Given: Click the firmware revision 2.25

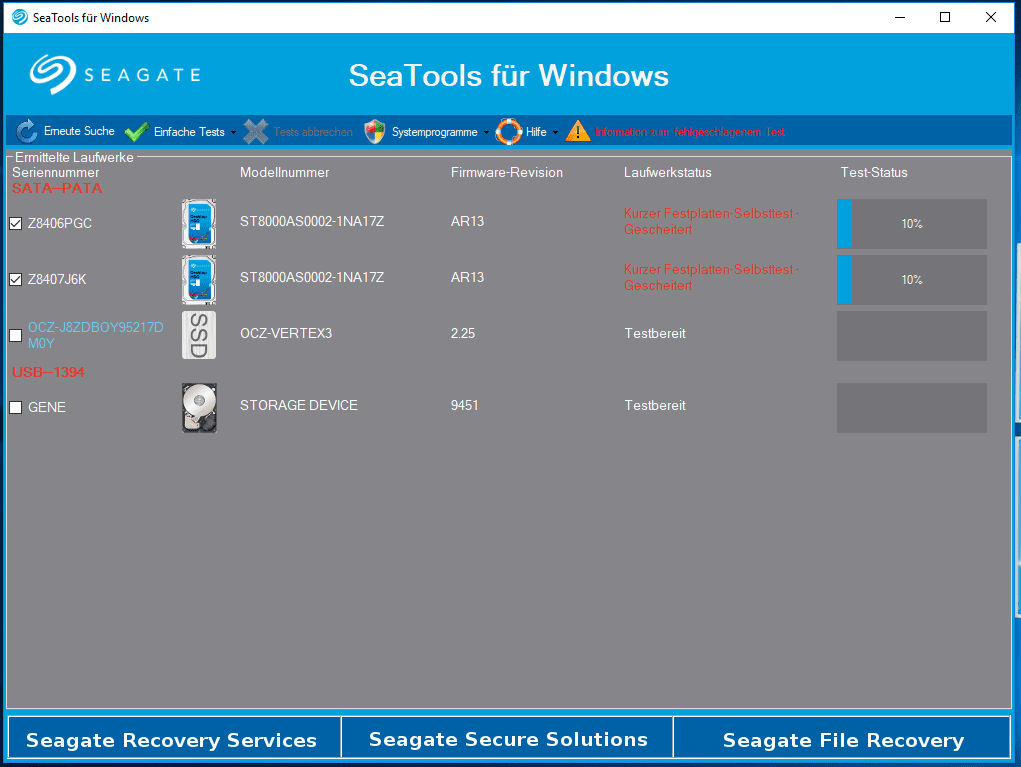Looking at the screenshot, I should pyautogui.click(x=463, y=333).
